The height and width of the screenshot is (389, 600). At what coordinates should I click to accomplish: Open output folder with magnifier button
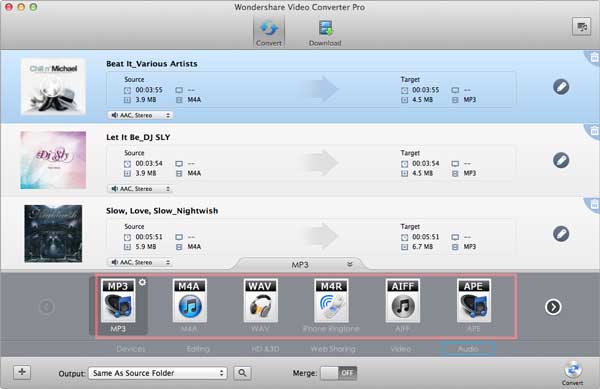[x=242, y=373]
